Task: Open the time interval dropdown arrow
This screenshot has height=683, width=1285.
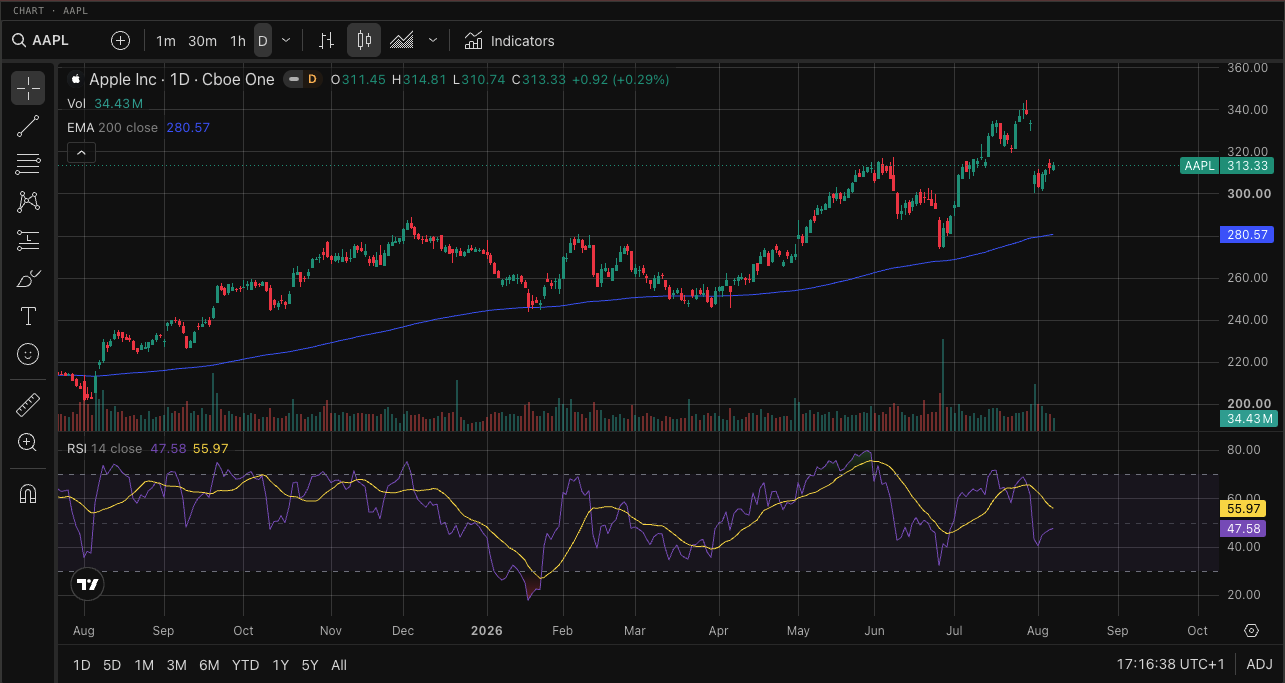Action: (x=286, y=41)
